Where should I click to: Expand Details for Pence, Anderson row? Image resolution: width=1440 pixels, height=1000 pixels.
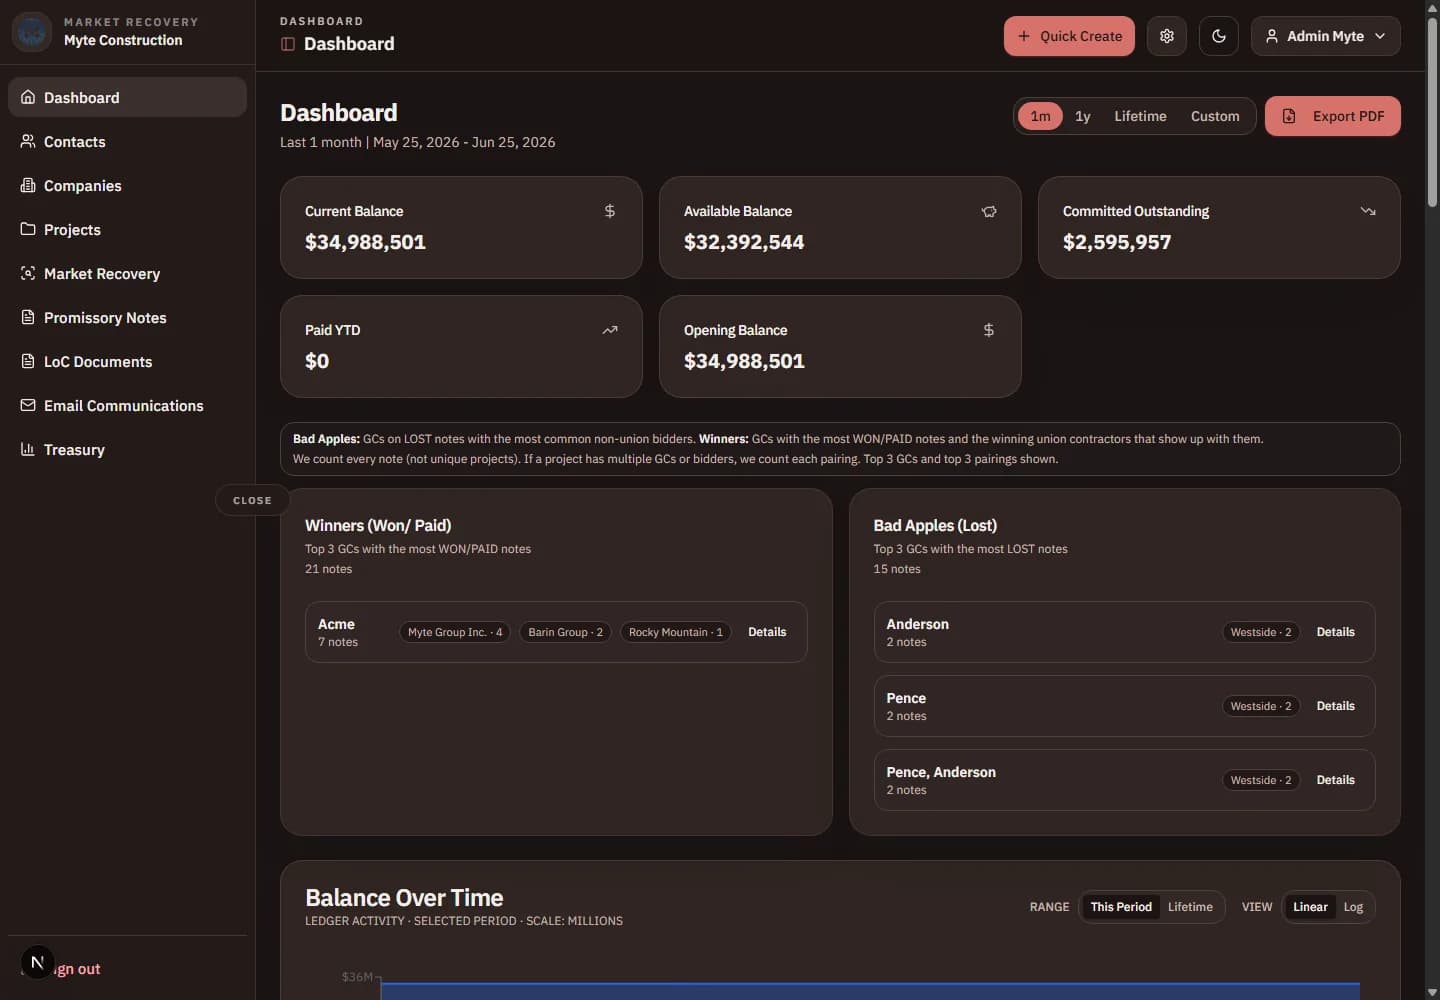1335,780
